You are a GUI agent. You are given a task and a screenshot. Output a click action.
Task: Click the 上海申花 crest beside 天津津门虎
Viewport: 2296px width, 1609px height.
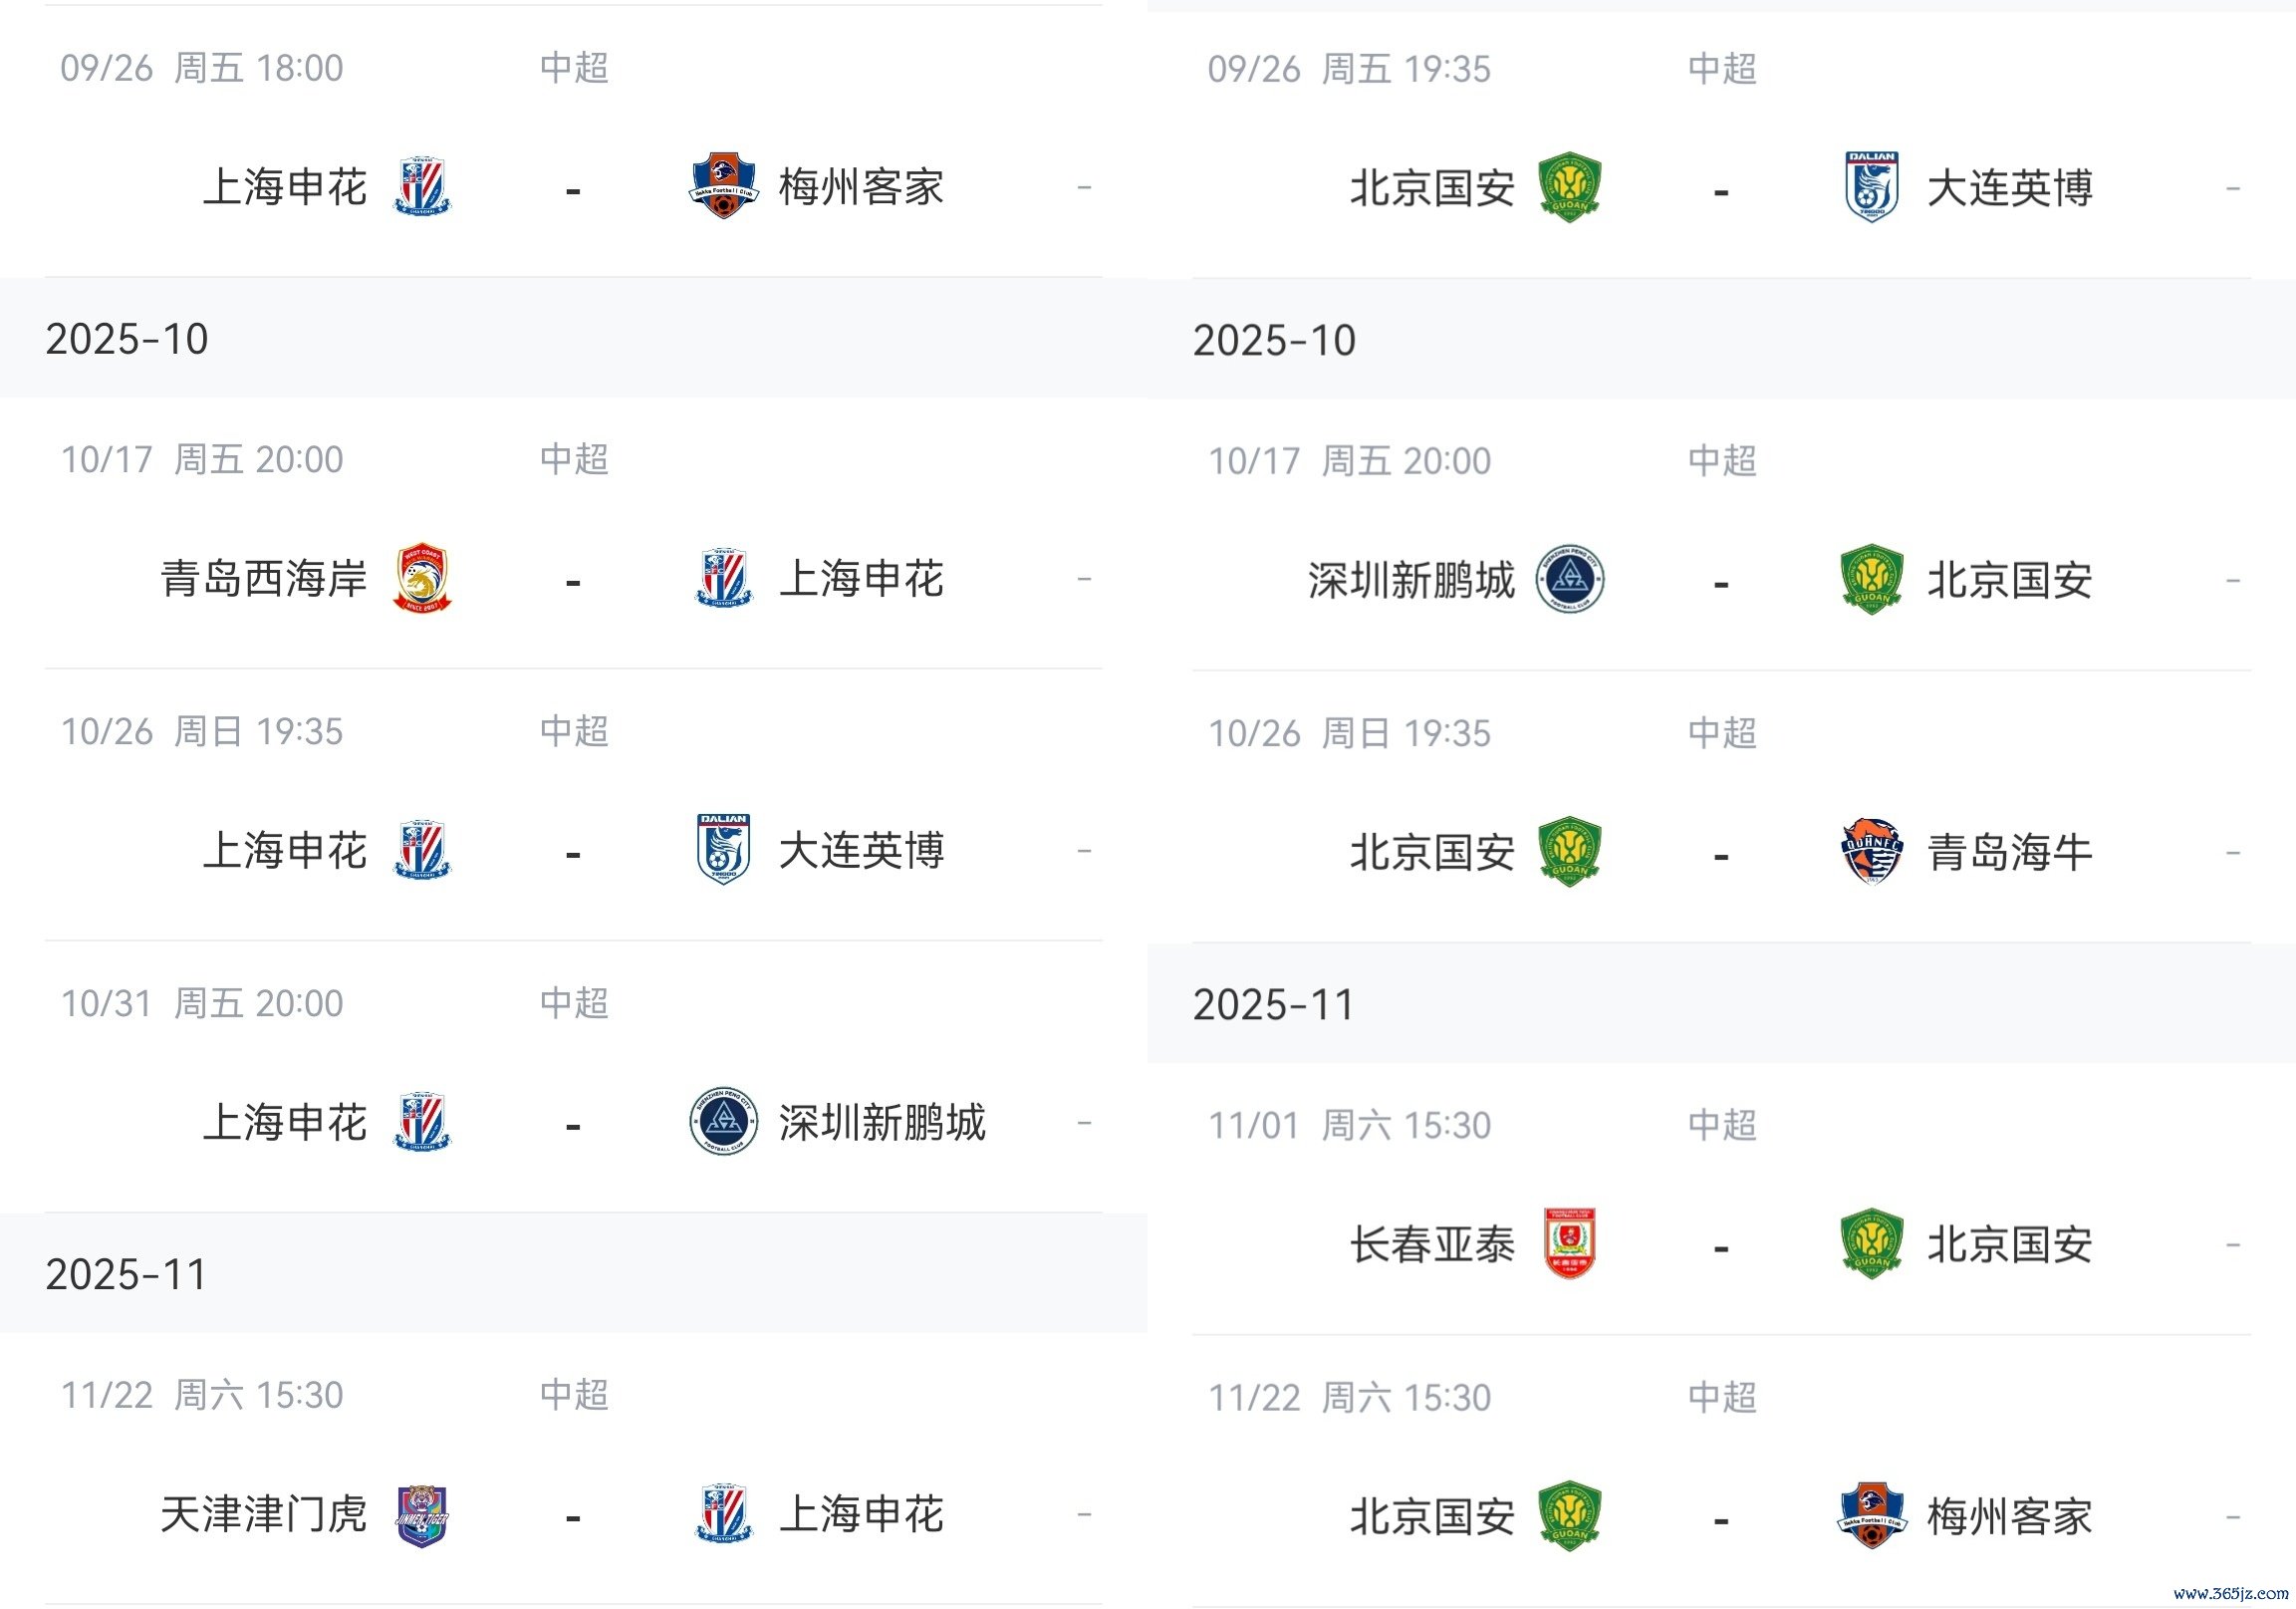(x=723, y=1515)
